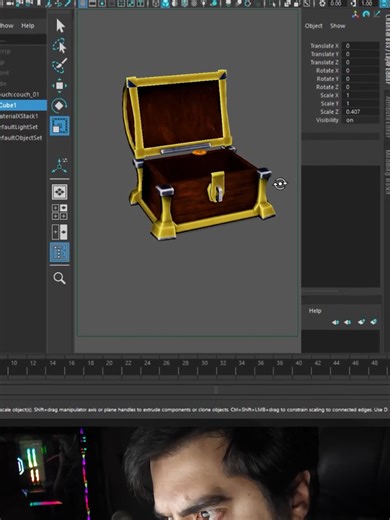390x520 pixels.
Task: Click third create-layer icon in layer editor
Action: pyautogui.click(x=361, y=322)
